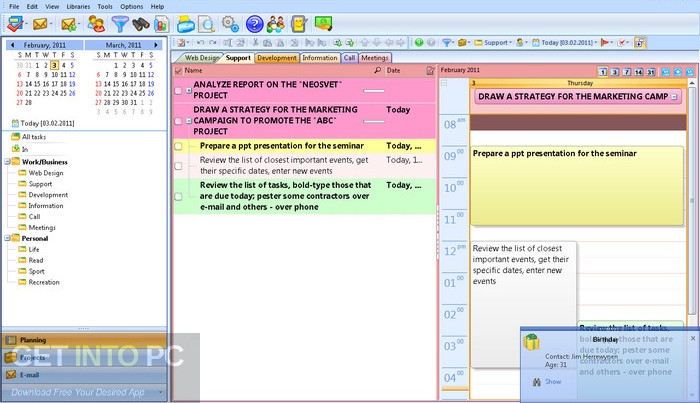Toggle the check-all box in Name header
The image size is (700, 403).
coord(178,71)
